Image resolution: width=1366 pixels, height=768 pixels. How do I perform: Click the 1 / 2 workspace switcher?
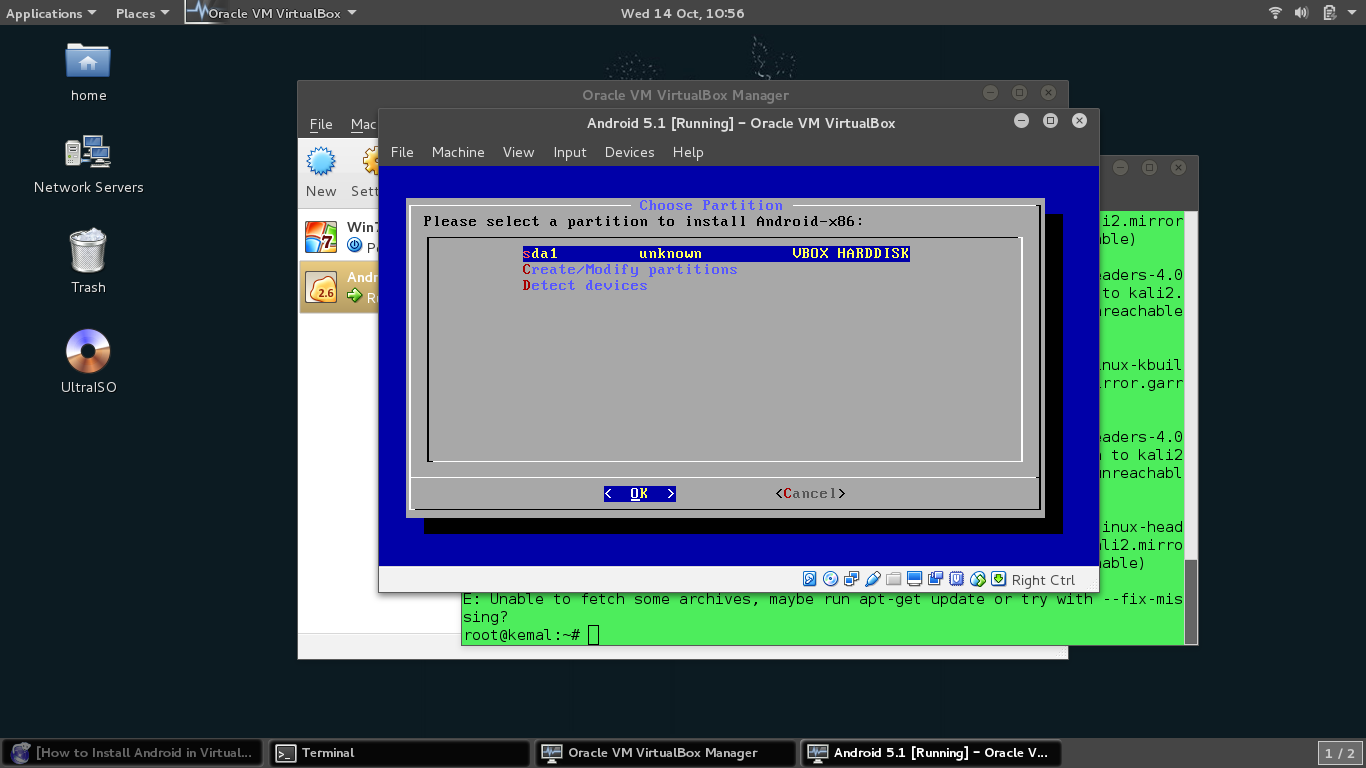(1339, 753)
